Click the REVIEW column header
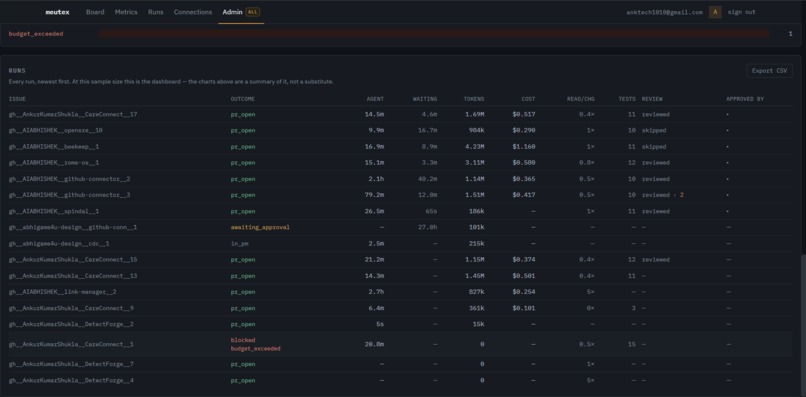Viewport: 806px width, 397px height. tap(652, 99)
